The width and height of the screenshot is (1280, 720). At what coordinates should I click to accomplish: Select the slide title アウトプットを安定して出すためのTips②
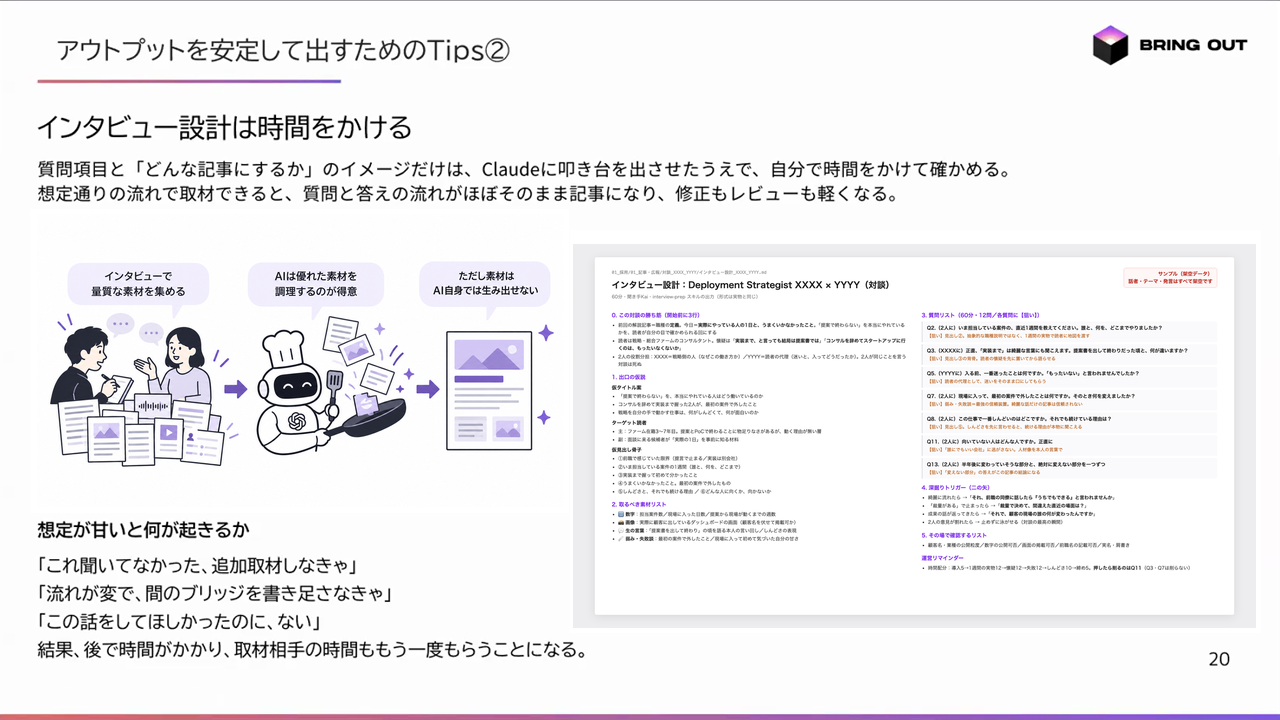pos(284,50)
